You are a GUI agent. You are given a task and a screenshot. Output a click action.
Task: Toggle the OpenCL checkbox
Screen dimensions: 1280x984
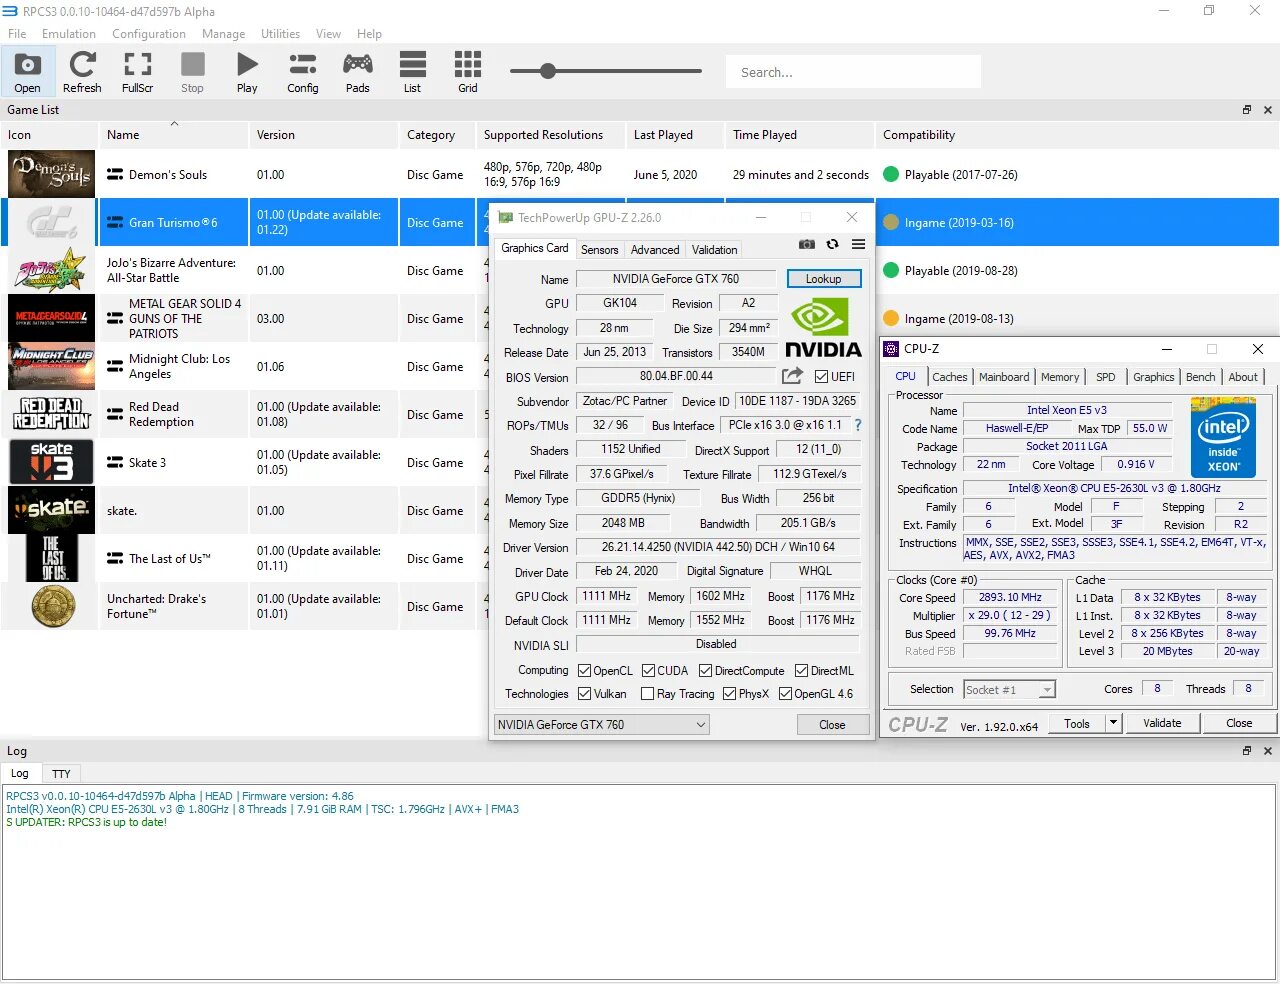click(x=585, y=671)
